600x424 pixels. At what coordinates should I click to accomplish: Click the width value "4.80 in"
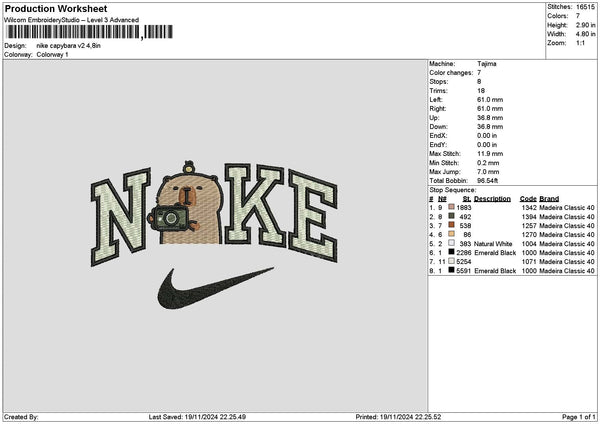585,34
